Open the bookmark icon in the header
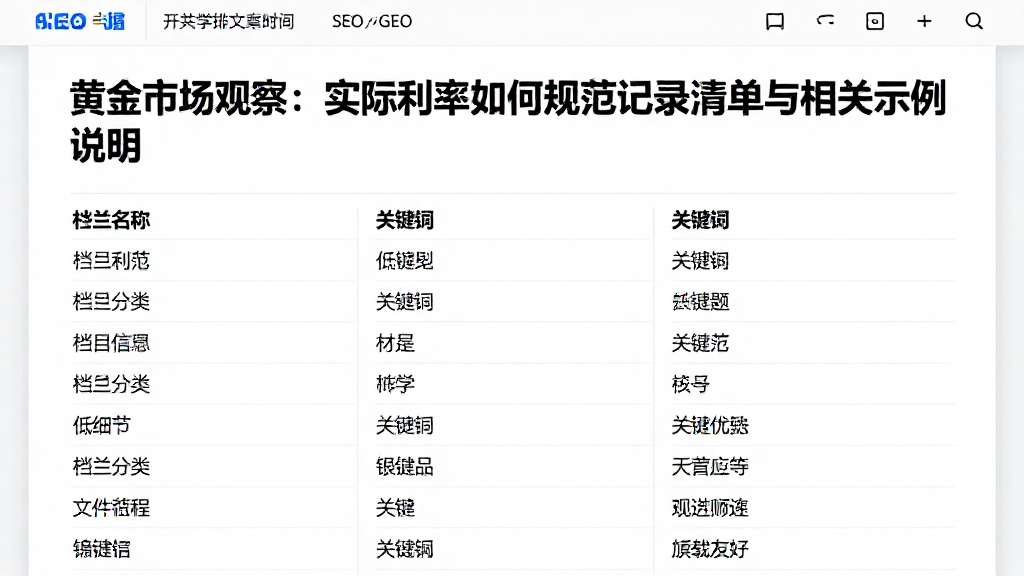Viewport: 1024px width, 576px height. (x=775, y=22)
